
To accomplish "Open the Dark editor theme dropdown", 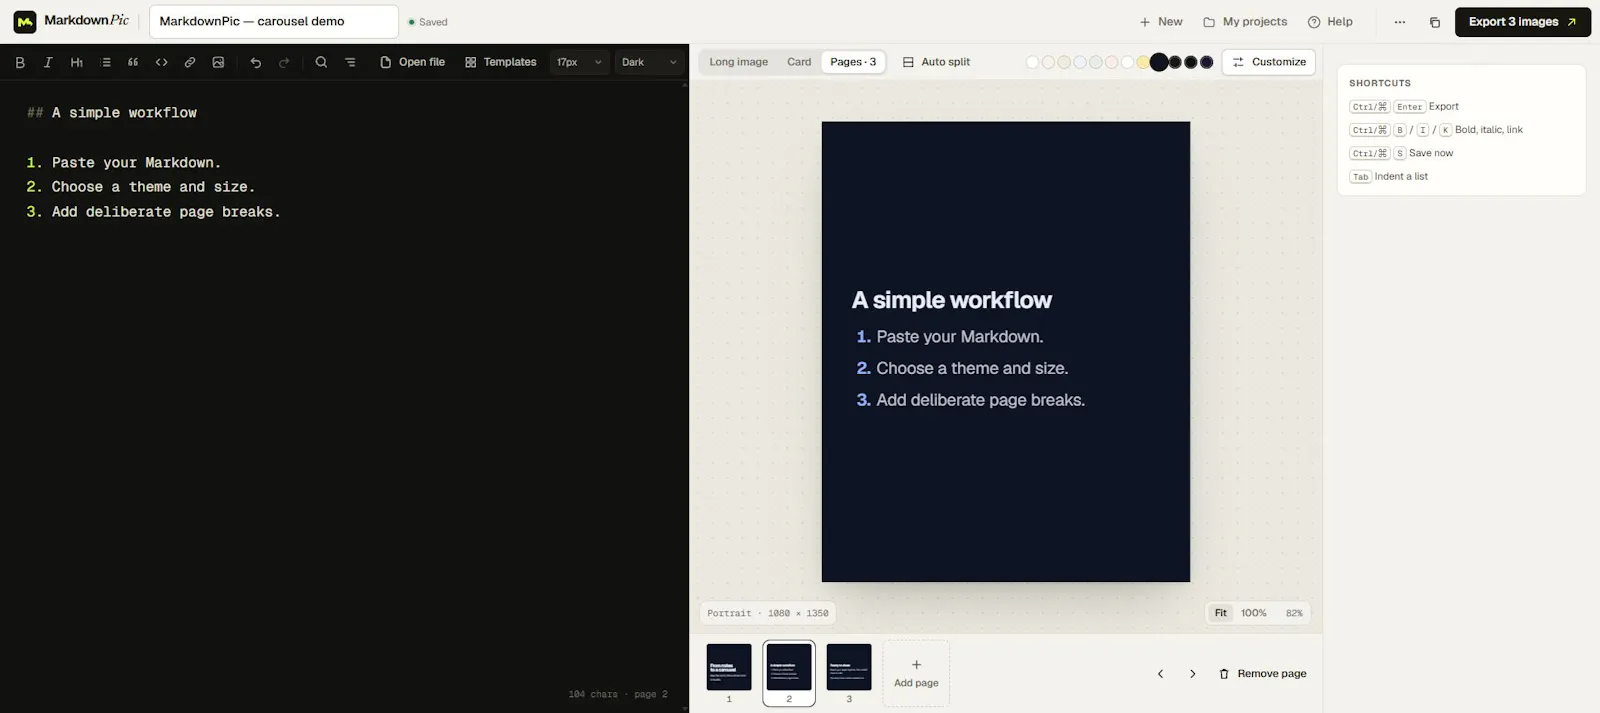I will pos(649,62).
